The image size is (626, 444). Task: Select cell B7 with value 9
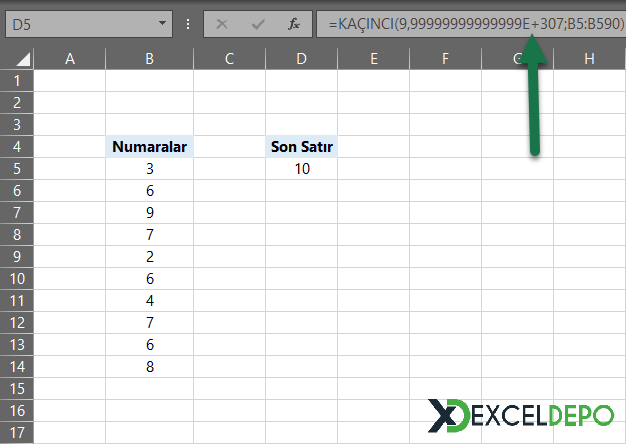[x=150, y=212]
